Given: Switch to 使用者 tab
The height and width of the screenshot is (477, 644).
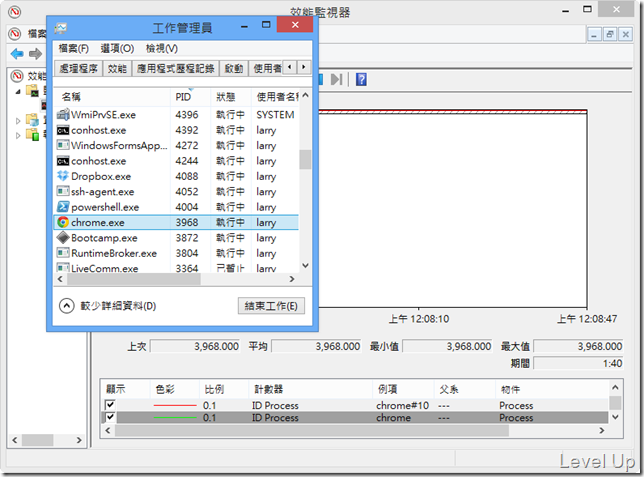Looking at the screenshot, I should click(x=267, y=69).
